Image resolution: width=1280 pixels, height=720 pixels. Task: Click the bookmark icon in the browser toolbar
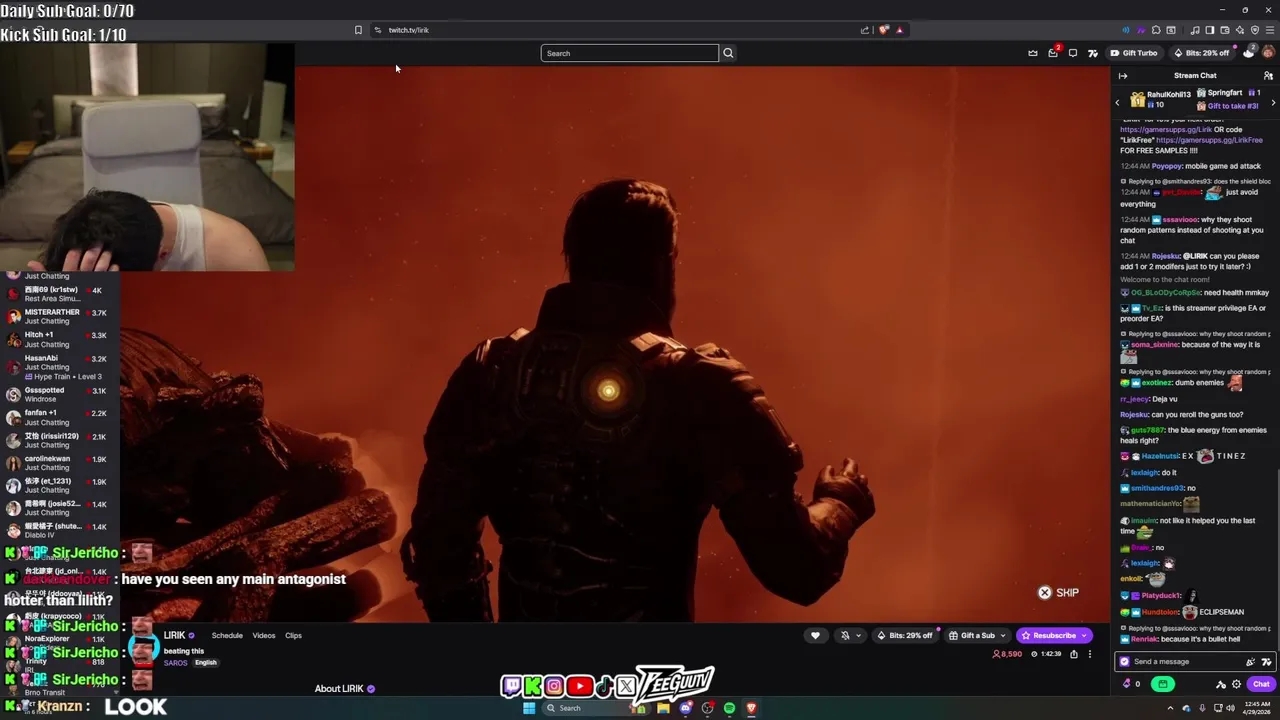click(358, 30)
